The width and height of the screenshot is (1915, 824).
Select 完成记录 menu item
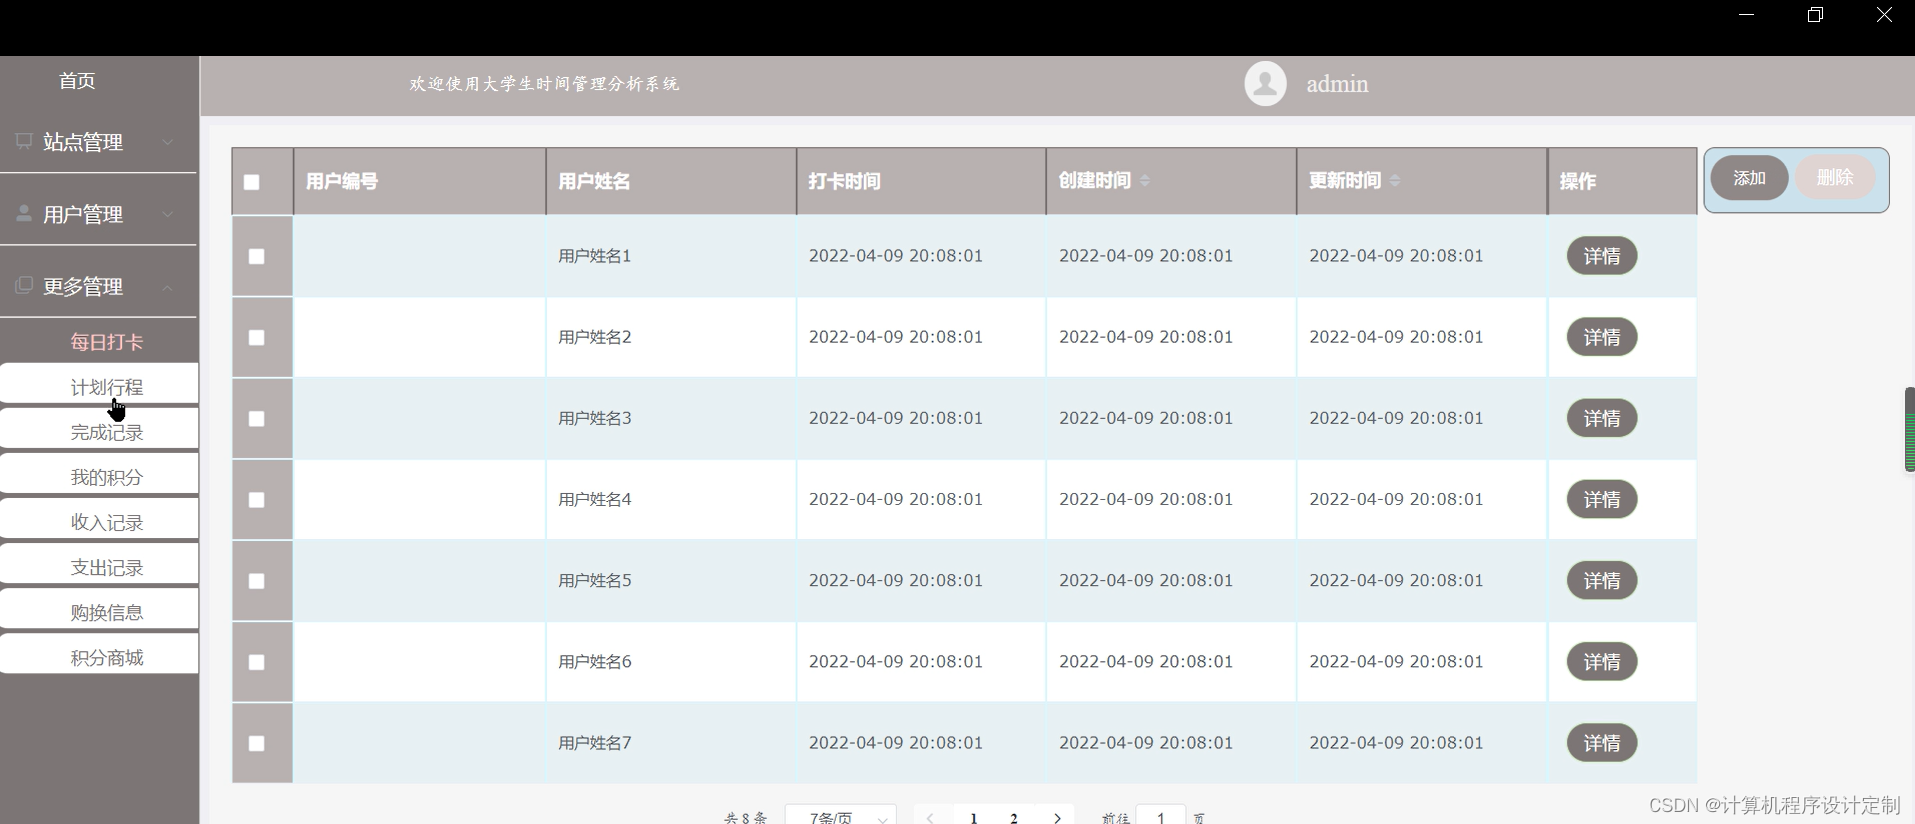(x=99, y=430)
